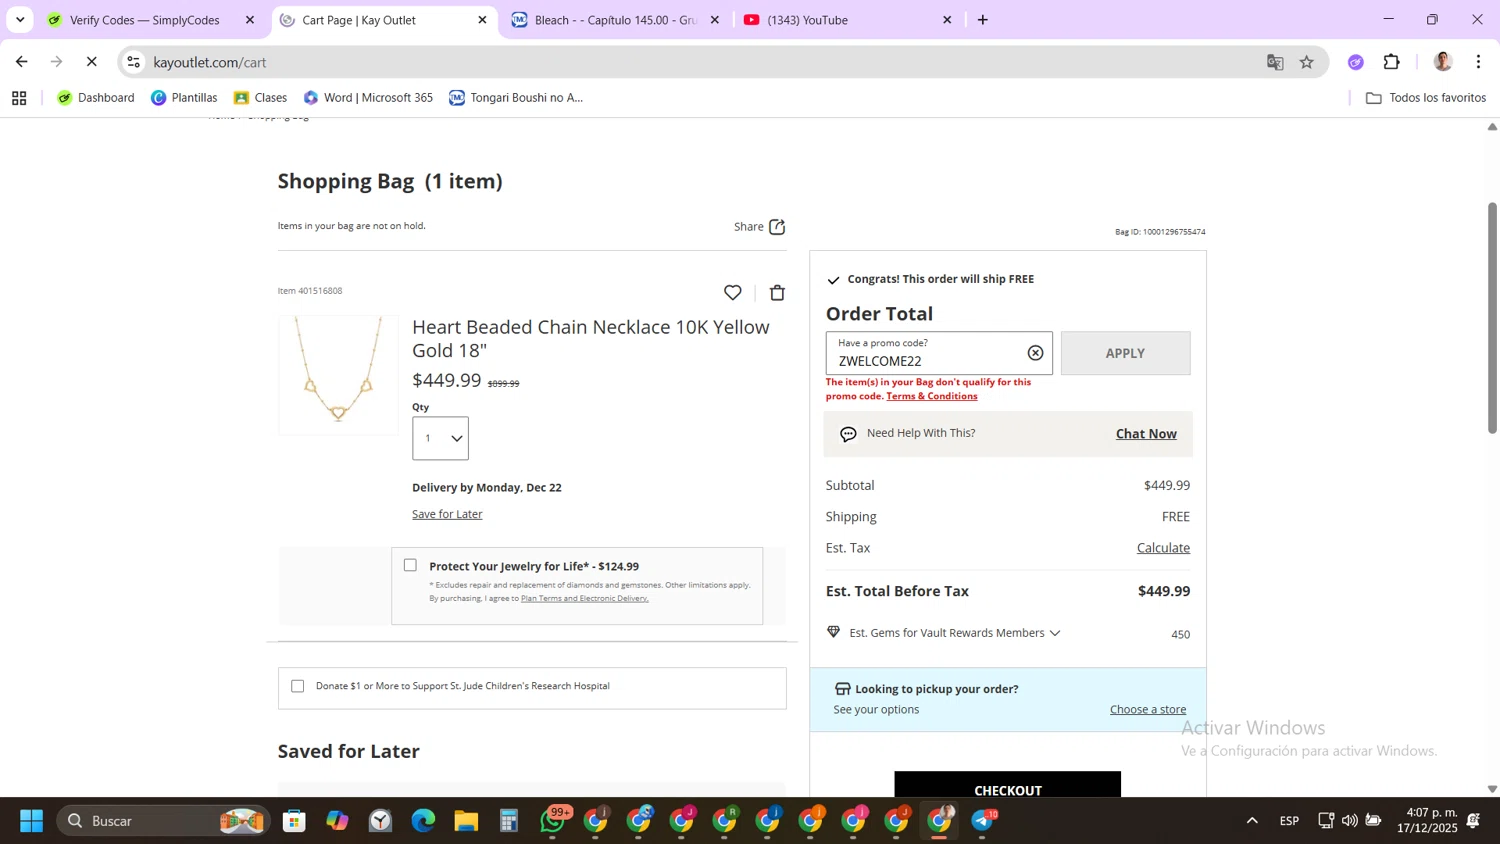Viewport: 1500px width, 844px height.
Task: Click the APPLY promo code button
Action: 1125,353
